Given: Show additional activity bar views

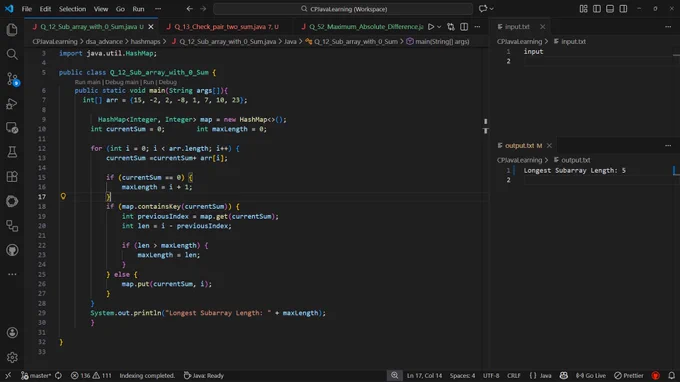Looking at the screenshot, I should point(12,274).
